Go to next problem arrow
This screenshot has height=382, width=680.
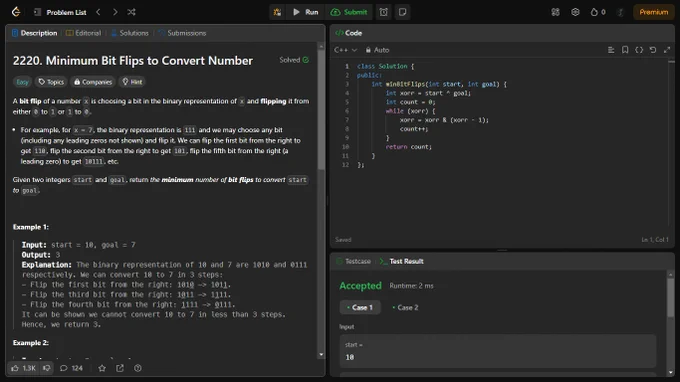115,12
